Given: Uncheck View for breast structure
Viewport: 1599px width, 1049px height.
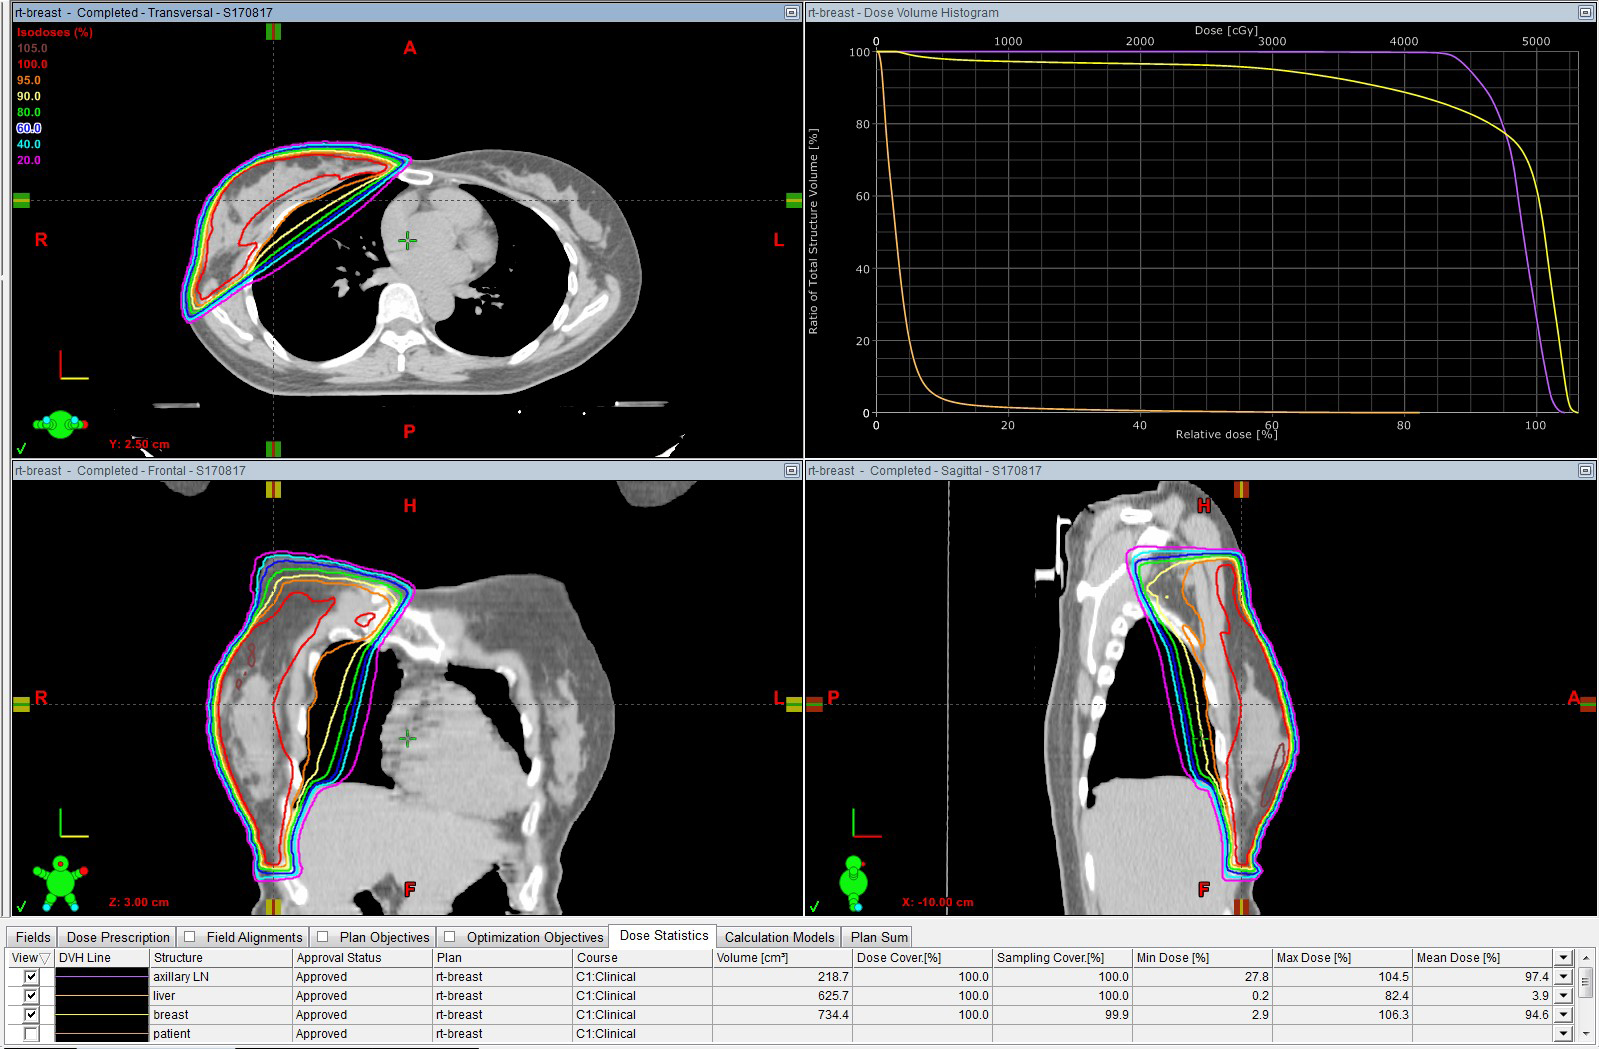Looking at the screenshot, I should pyautogui.click(x=31, y=1015).
